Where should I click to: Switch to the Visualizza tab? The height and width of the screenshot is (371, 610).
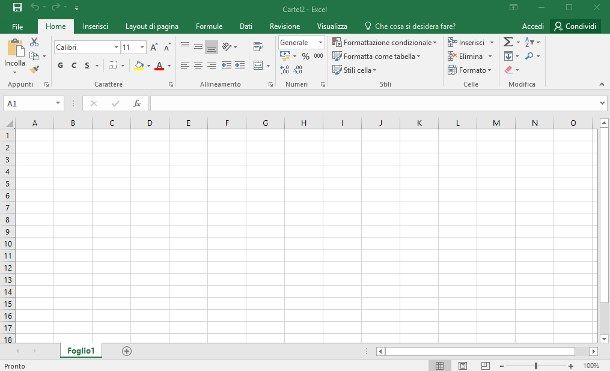332,26
